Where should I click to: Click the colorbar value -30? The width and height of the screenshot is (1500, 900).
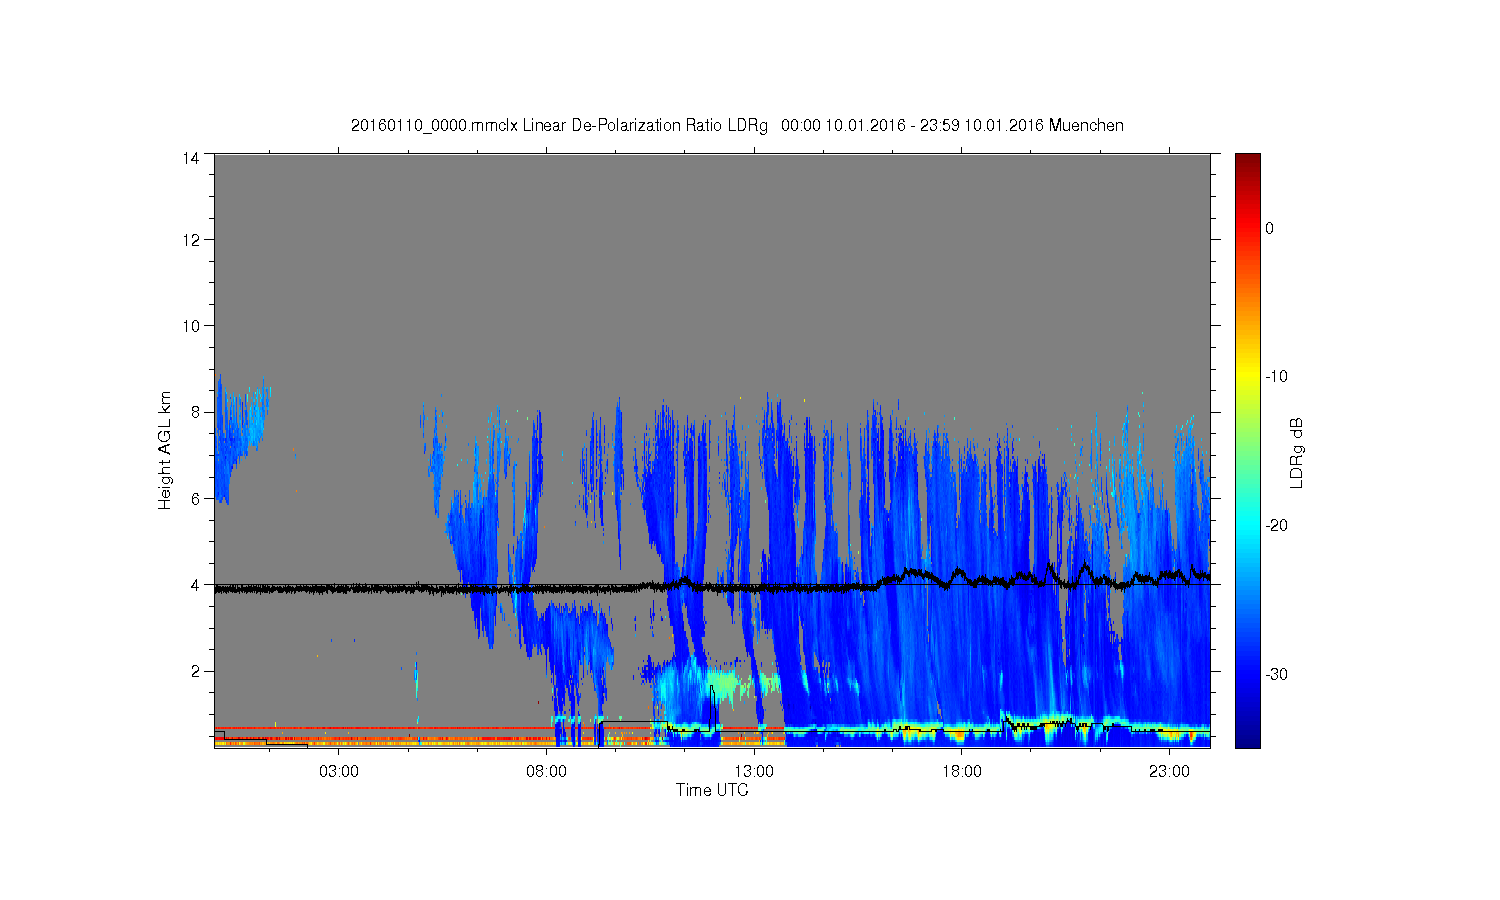tap(1276, 674)
